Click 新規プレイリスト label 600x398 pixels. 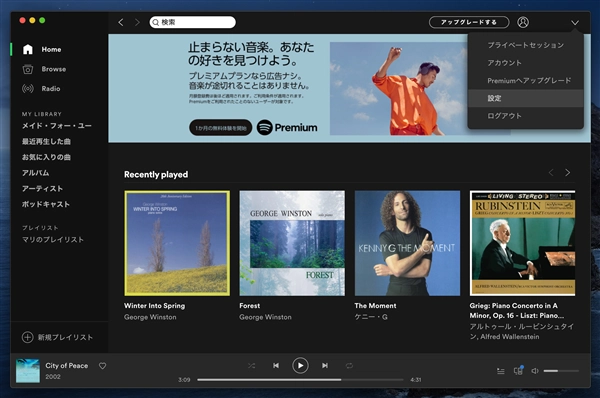click(x=65, y=337)
